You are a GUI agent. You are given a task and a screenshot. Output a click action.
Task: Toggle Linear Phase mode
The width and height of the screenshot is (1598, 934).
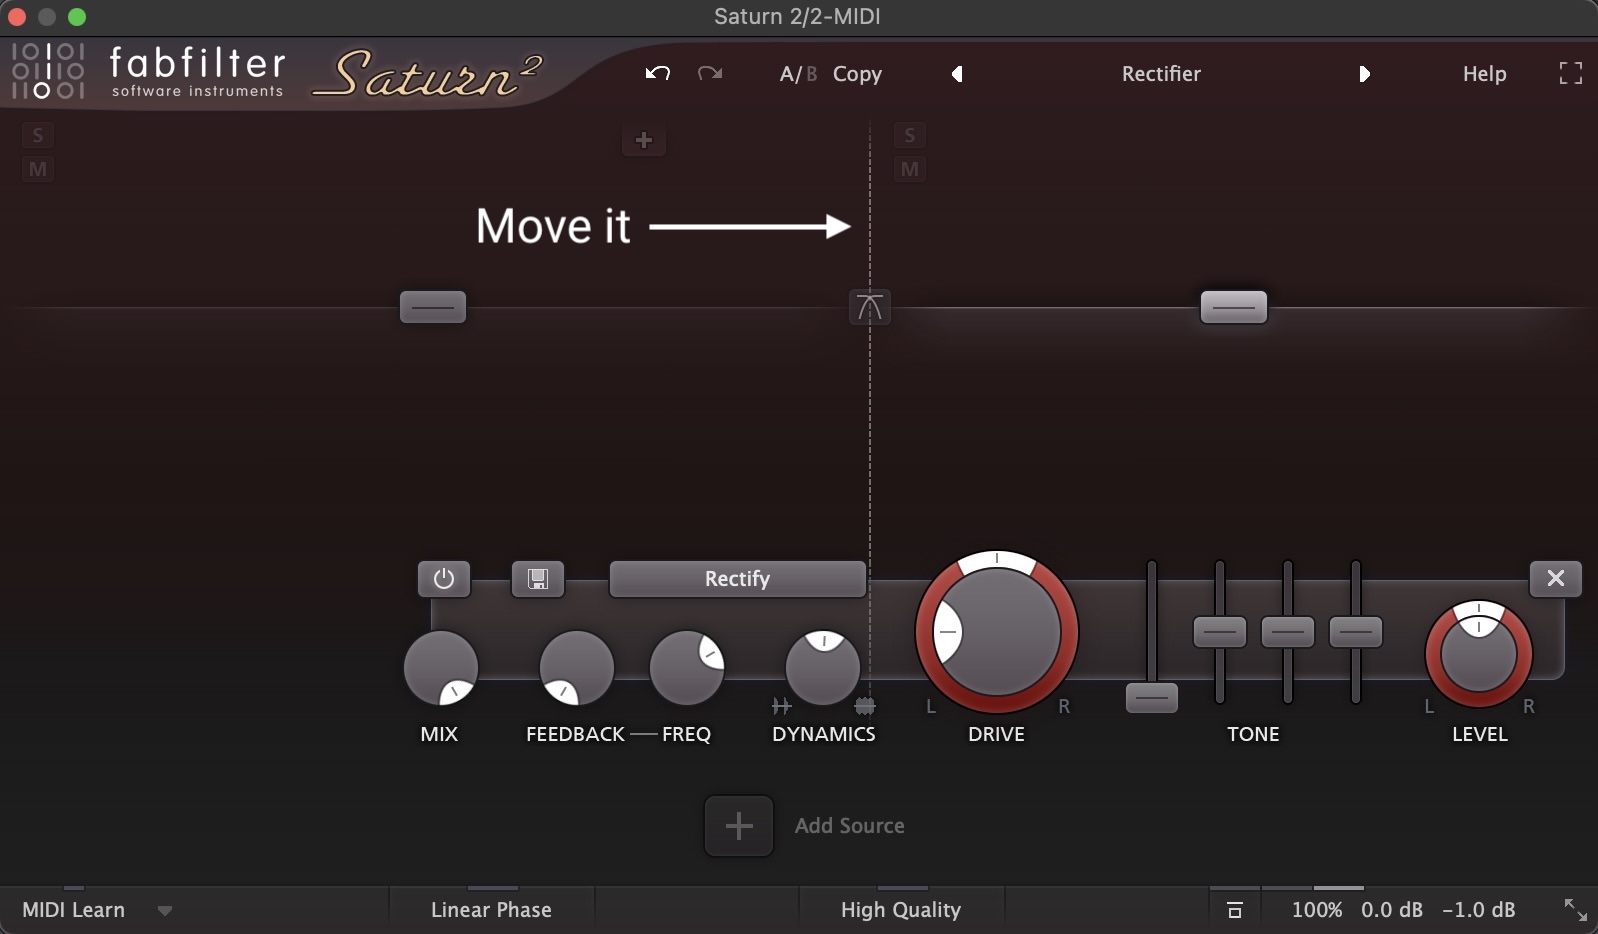click(x=491, y=910)
